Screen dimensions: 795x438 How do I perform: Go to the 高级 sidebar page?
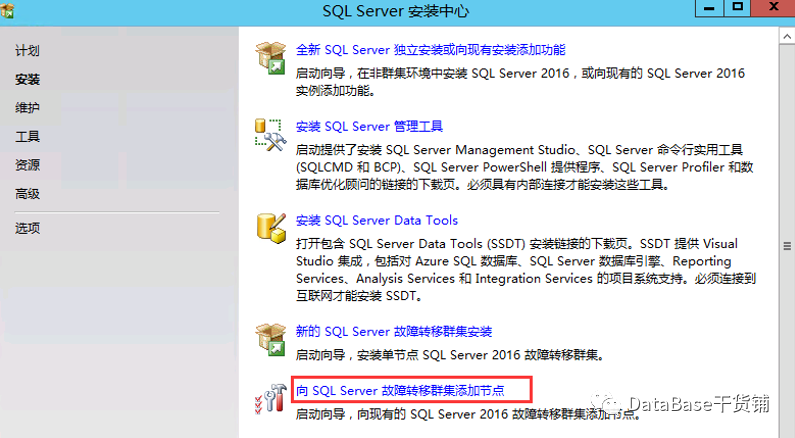tap(27, 194)
